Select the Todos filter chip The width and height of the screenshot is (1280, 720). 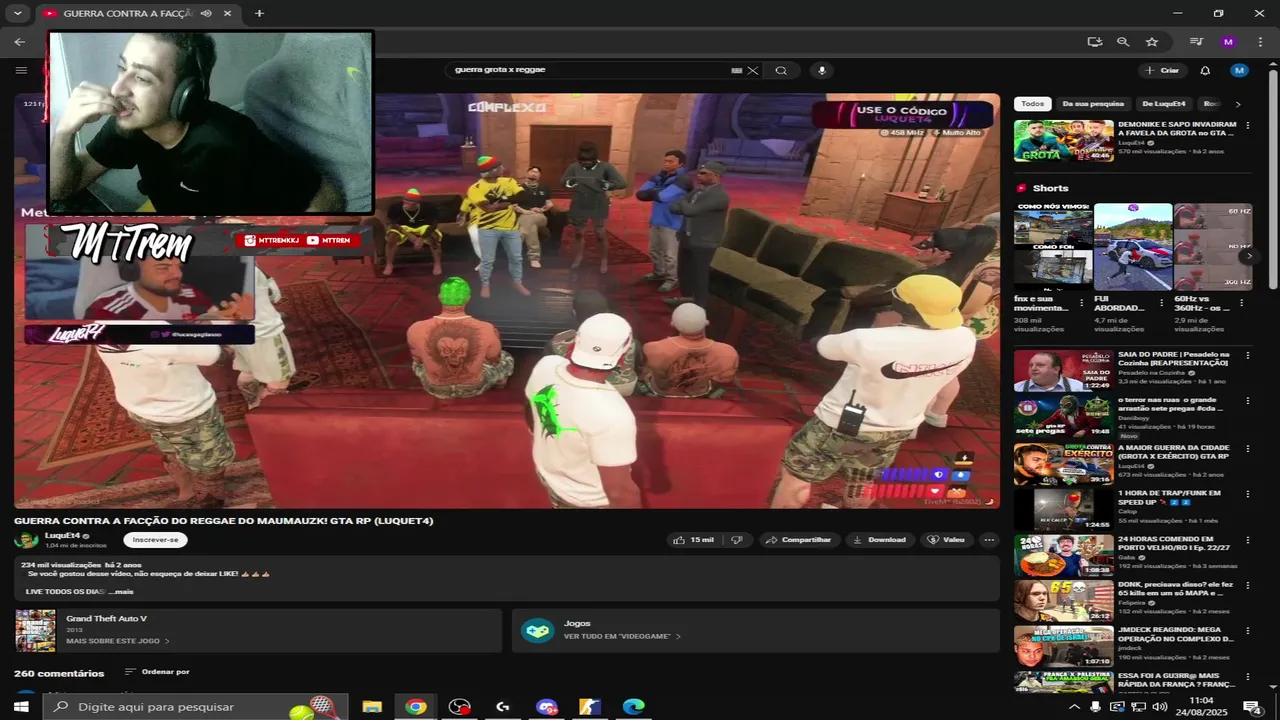[1033, 104]
